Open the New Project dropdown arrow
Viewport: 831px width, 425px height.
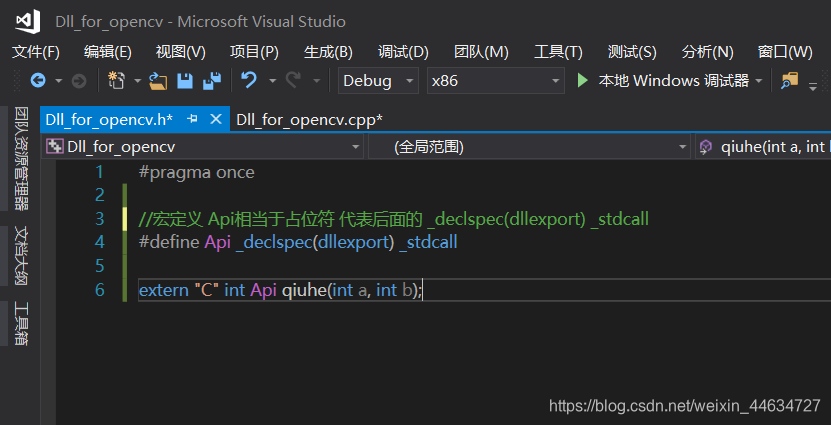137,81
